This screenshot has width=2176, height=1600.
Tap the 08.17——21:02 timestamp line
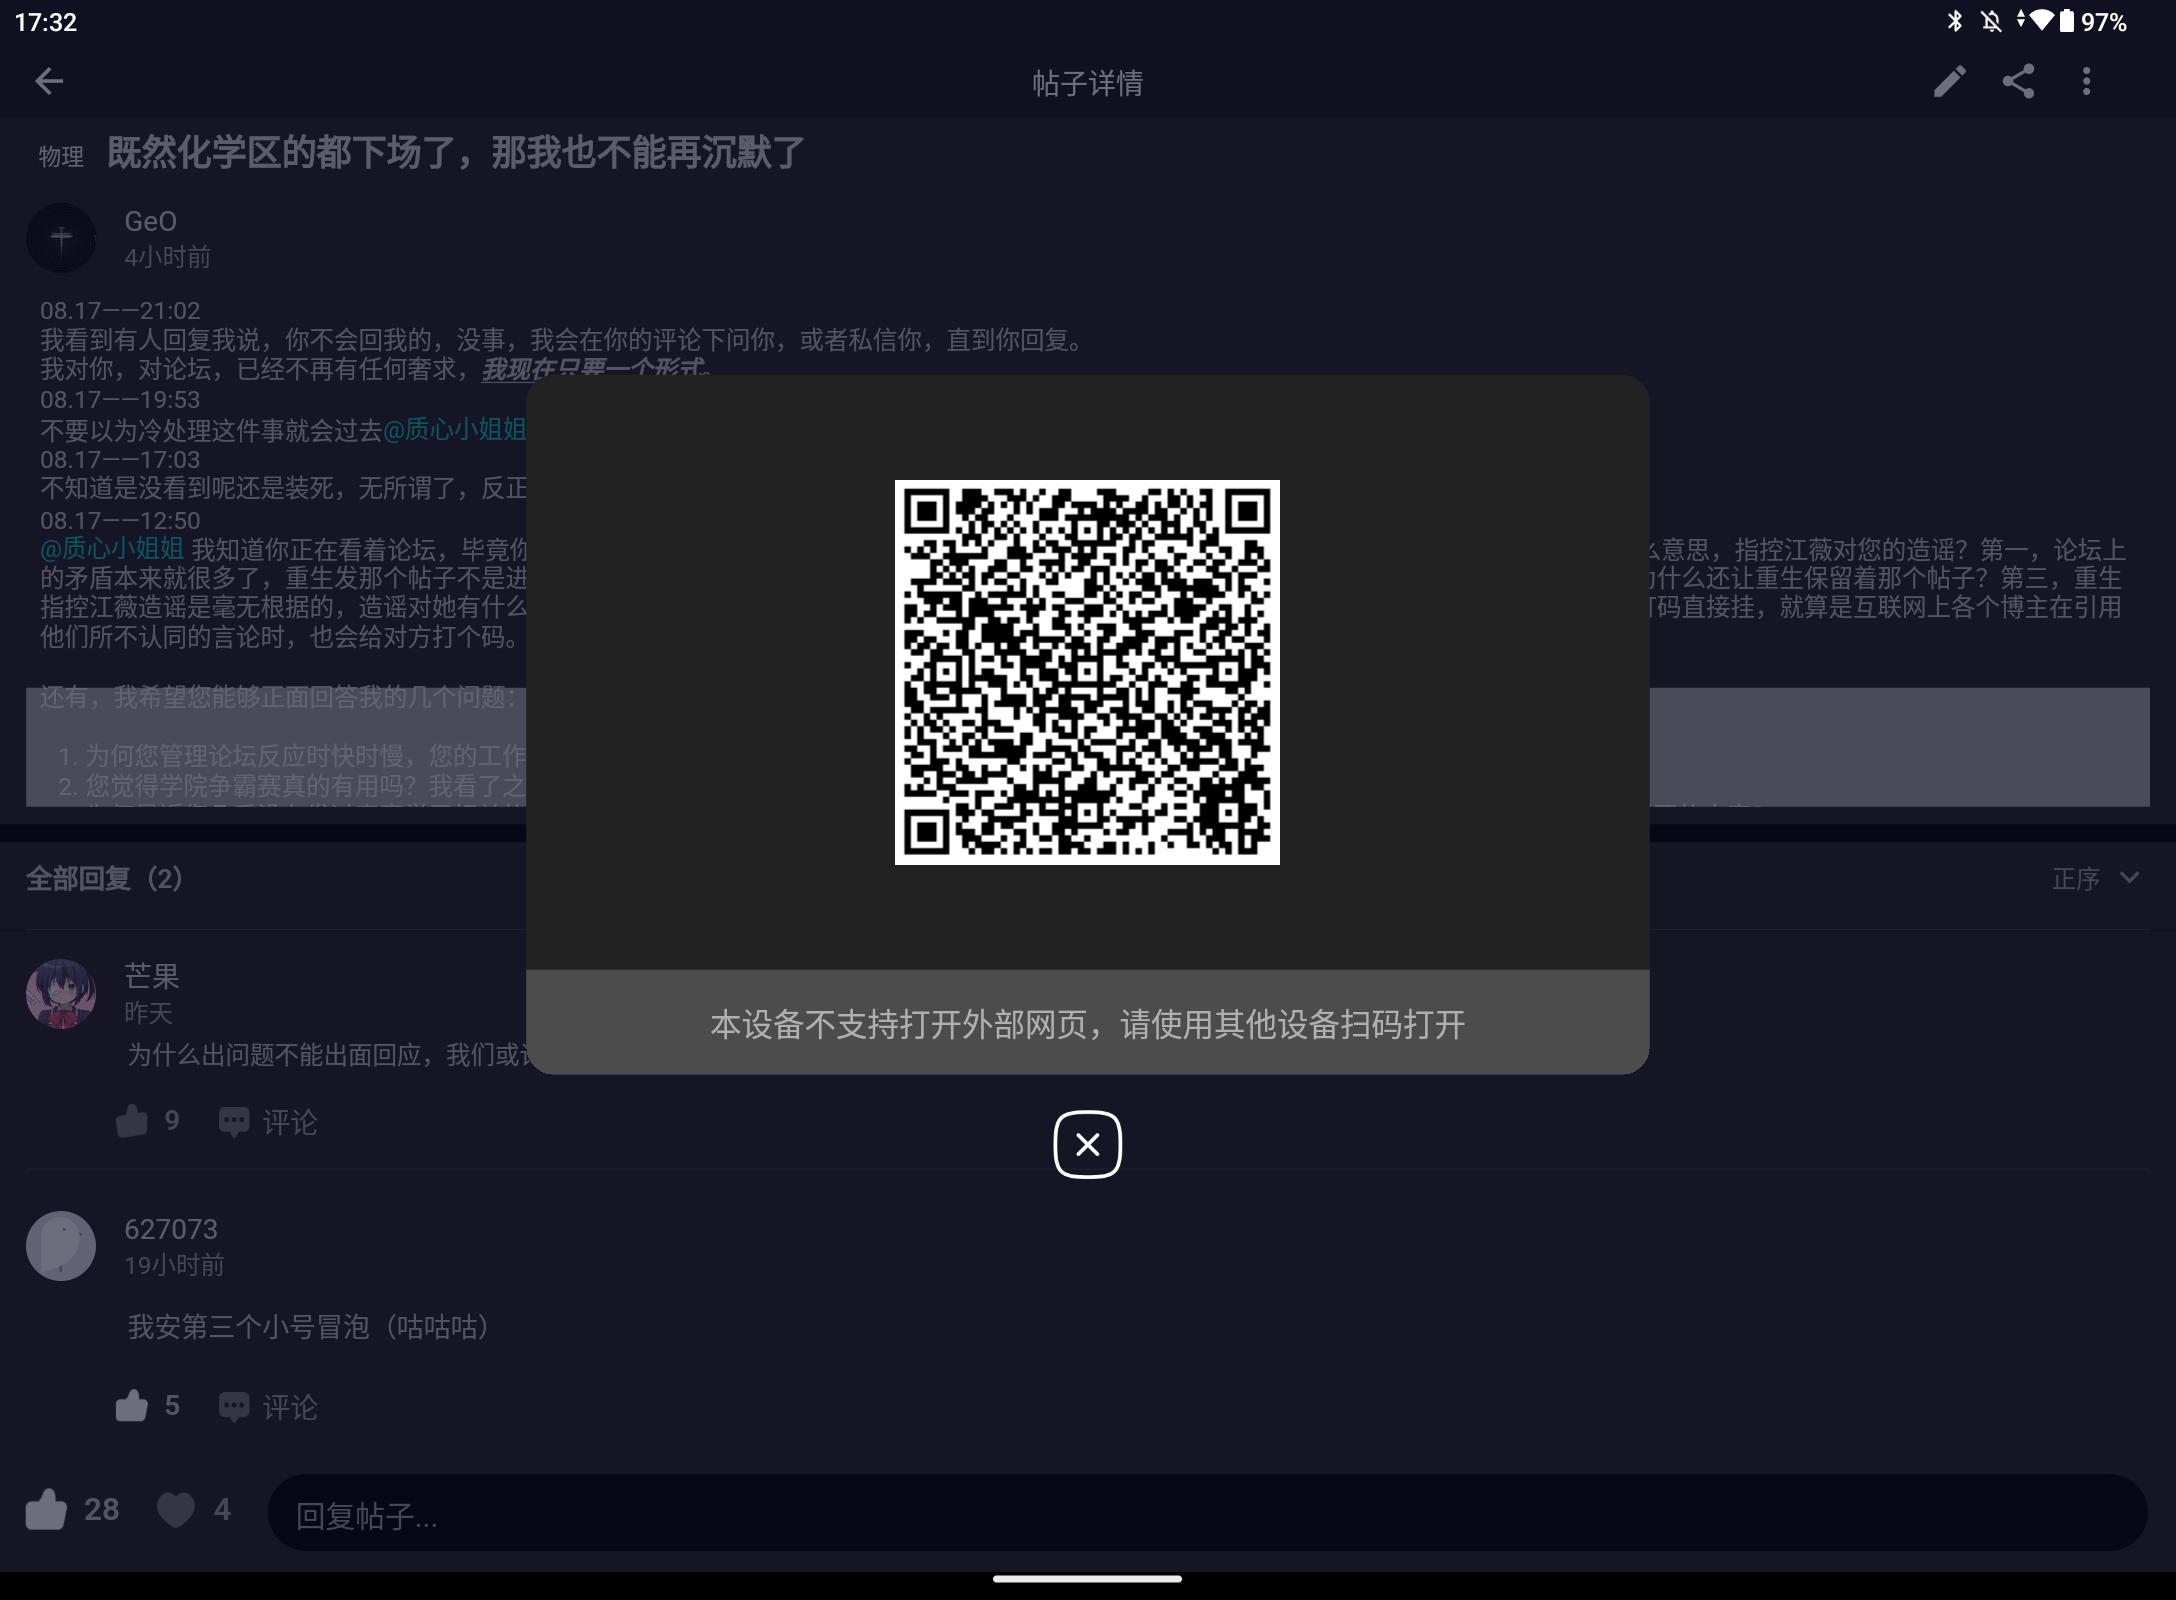pyautogui.click(x=120, y=311)
